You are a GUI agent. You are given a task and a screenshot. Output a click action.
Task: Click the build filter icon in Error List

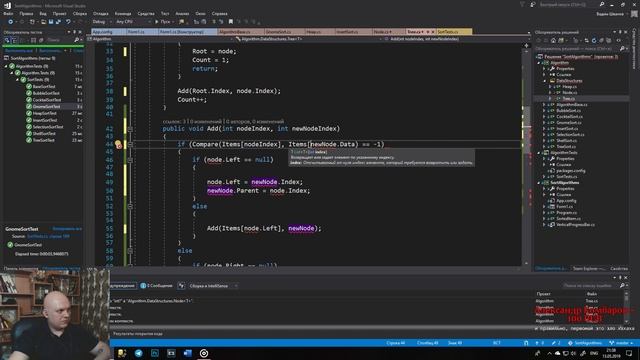click(181, 286)
